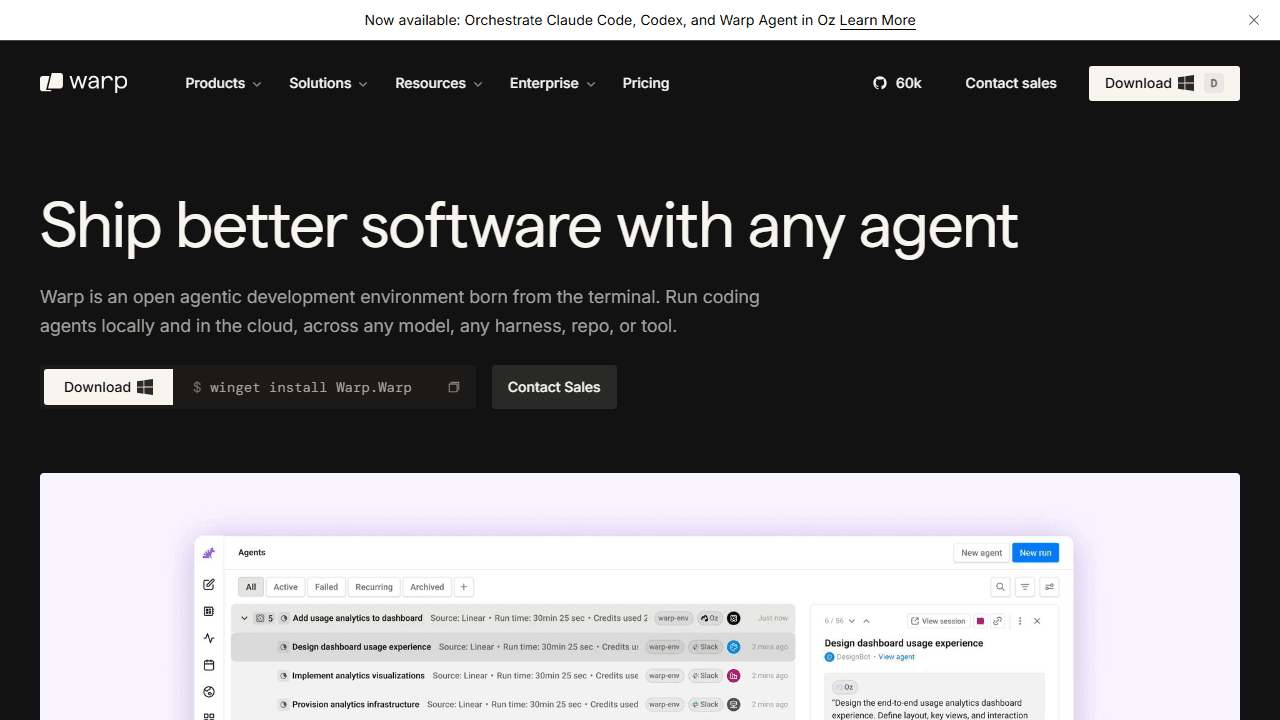
Task: Select the Provision analytics infrastructure row
Action: click(x=513, y=705)
